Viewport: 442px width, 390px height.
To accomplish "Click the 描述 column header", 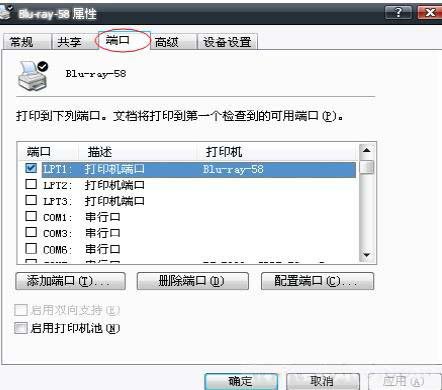I will pyautogui.click(x=137, y=152).
